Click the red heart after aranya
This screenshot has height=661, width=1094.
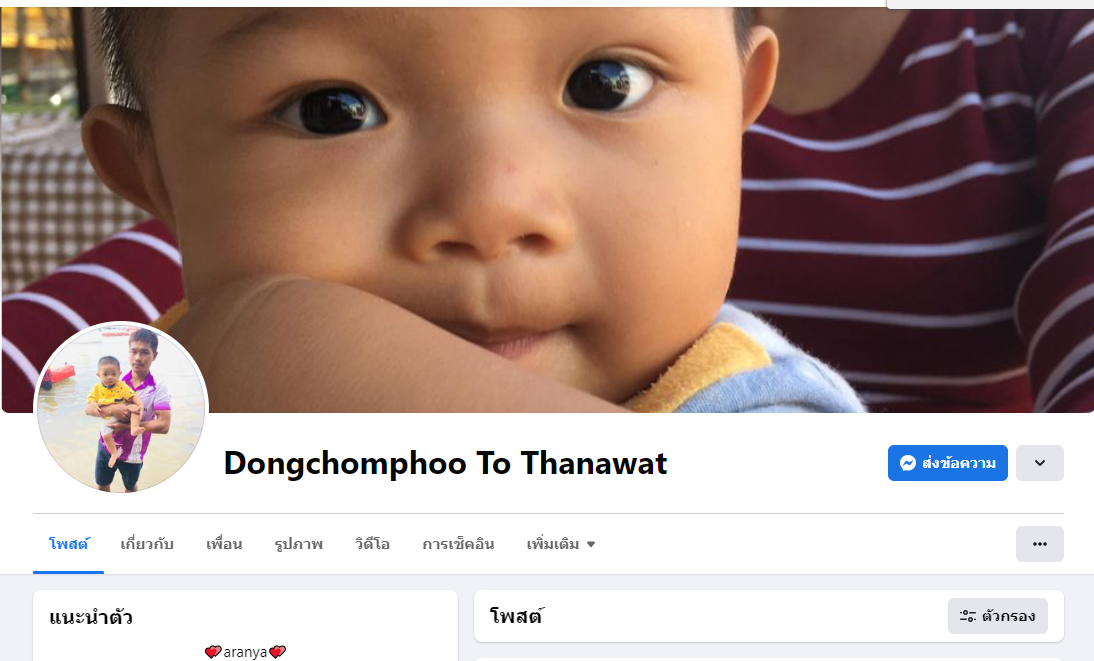[278, 652]
